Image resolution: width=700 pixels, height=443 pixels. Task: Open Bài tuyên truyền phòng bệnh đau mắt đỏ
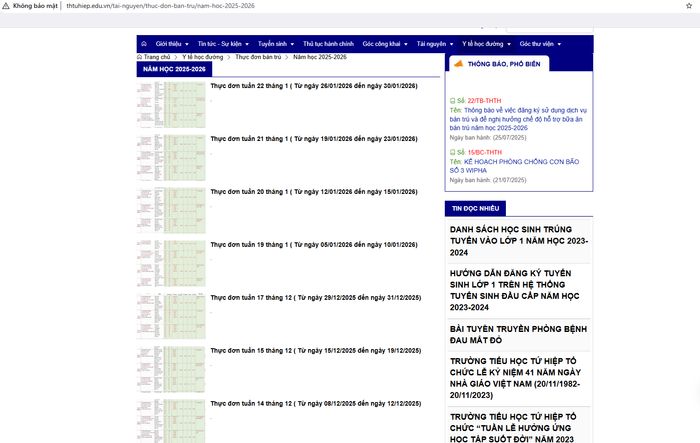pyautogui.click(x=518, y=334)
